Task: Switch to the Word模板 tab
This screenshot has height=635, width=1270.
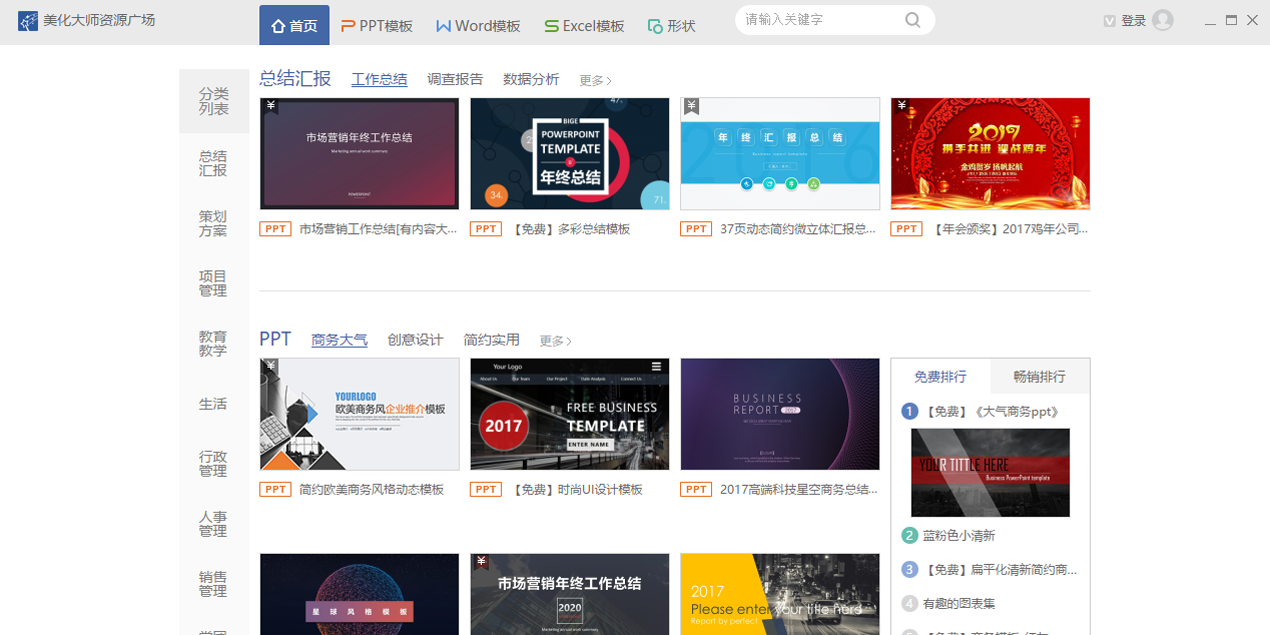Action: click(478, 26)
